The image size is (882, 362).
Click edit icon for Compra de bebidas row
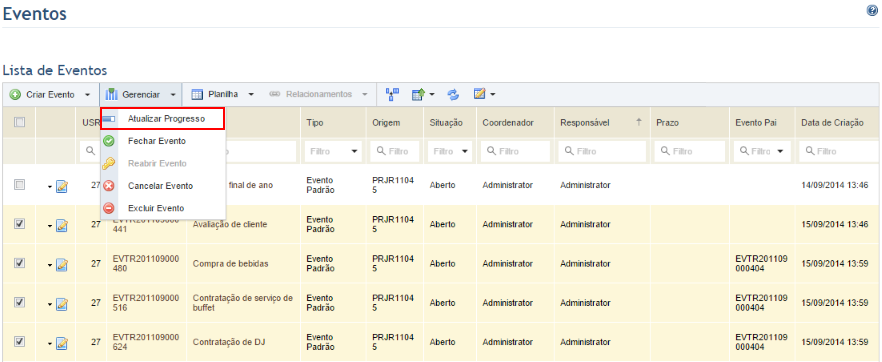(62, 264)
